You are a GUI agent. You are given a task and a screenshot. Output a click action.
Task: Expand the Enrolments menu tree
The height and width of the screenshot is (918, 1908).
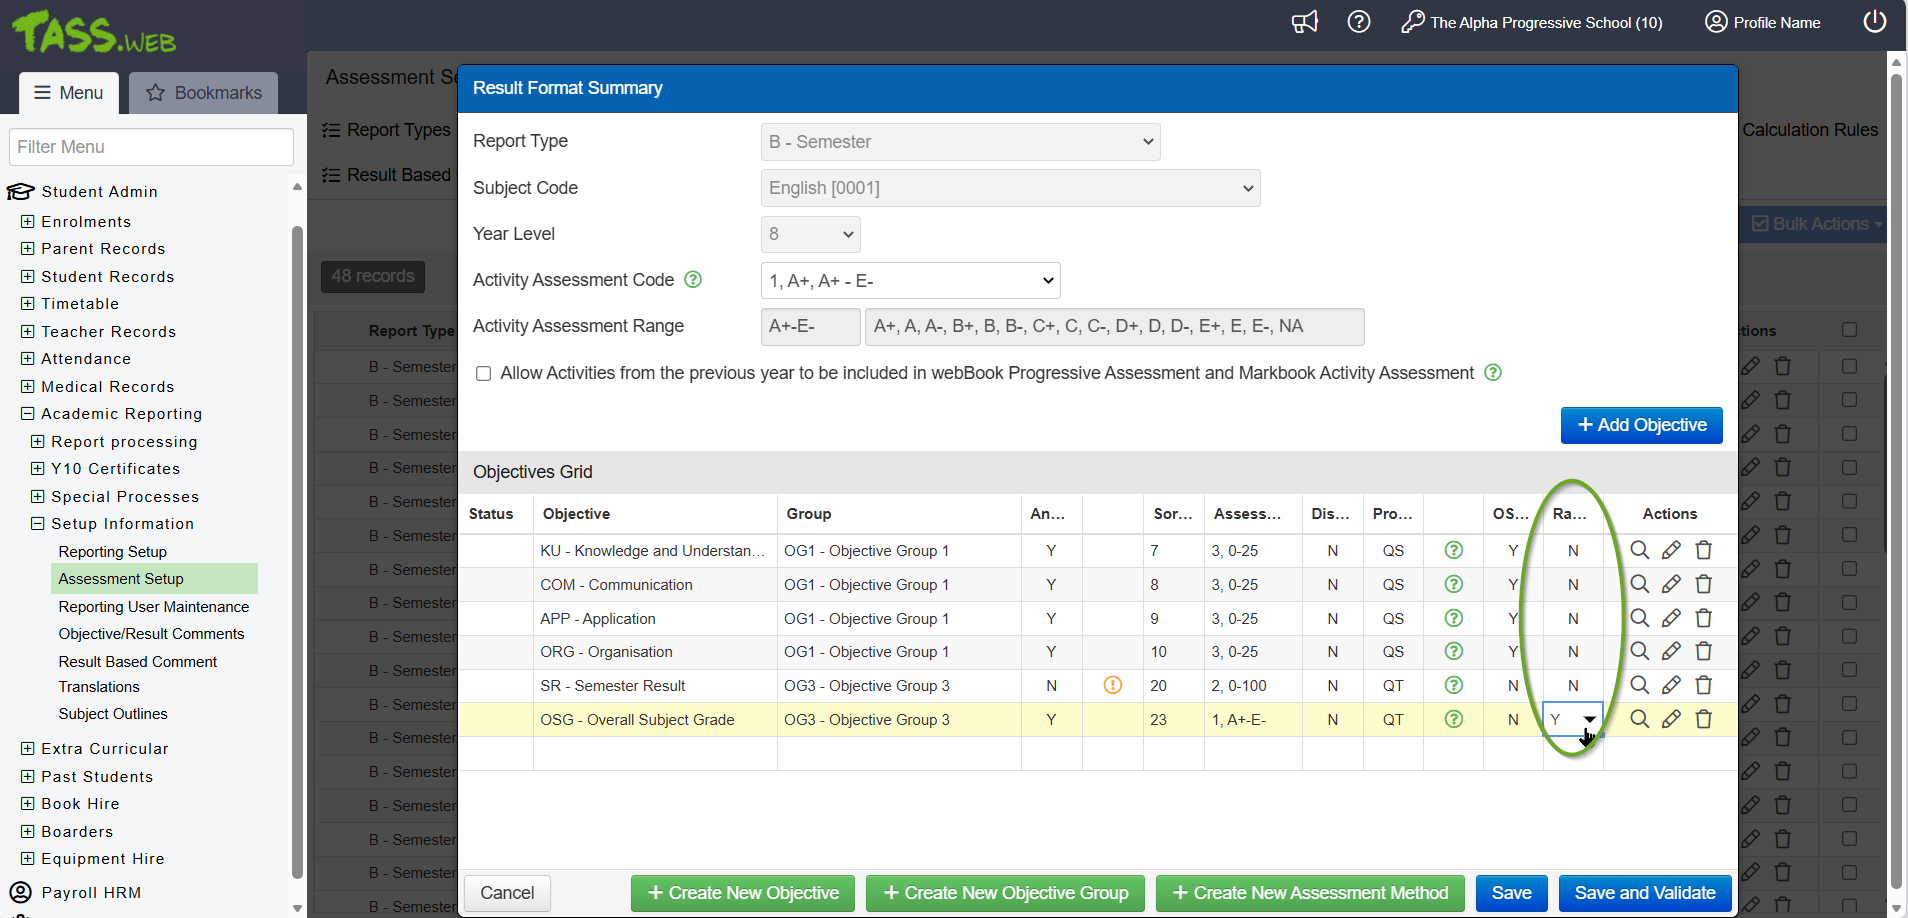[x=28, y=222]
